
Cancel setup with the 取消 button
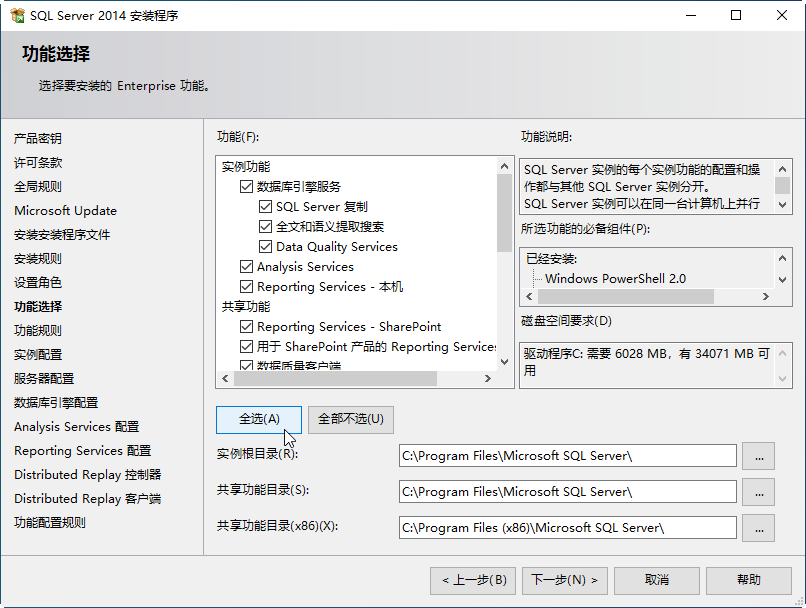657,581
